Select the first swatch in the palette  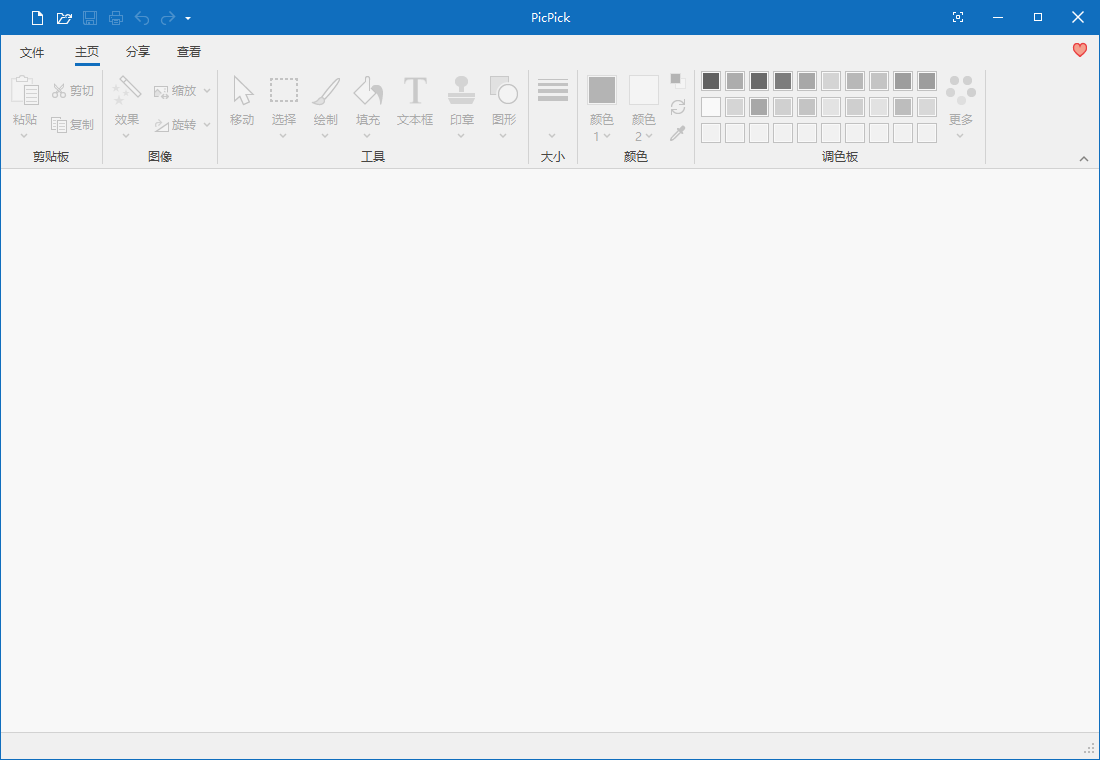point(711,81)
